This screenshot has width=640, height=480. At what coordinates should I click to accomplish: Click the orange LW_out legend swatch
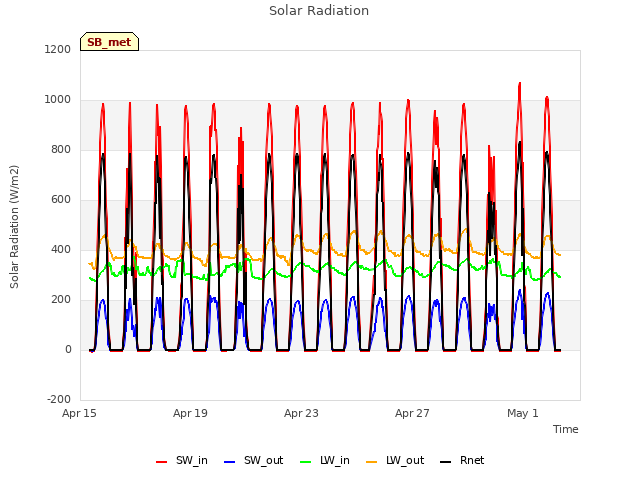point(371,462)
